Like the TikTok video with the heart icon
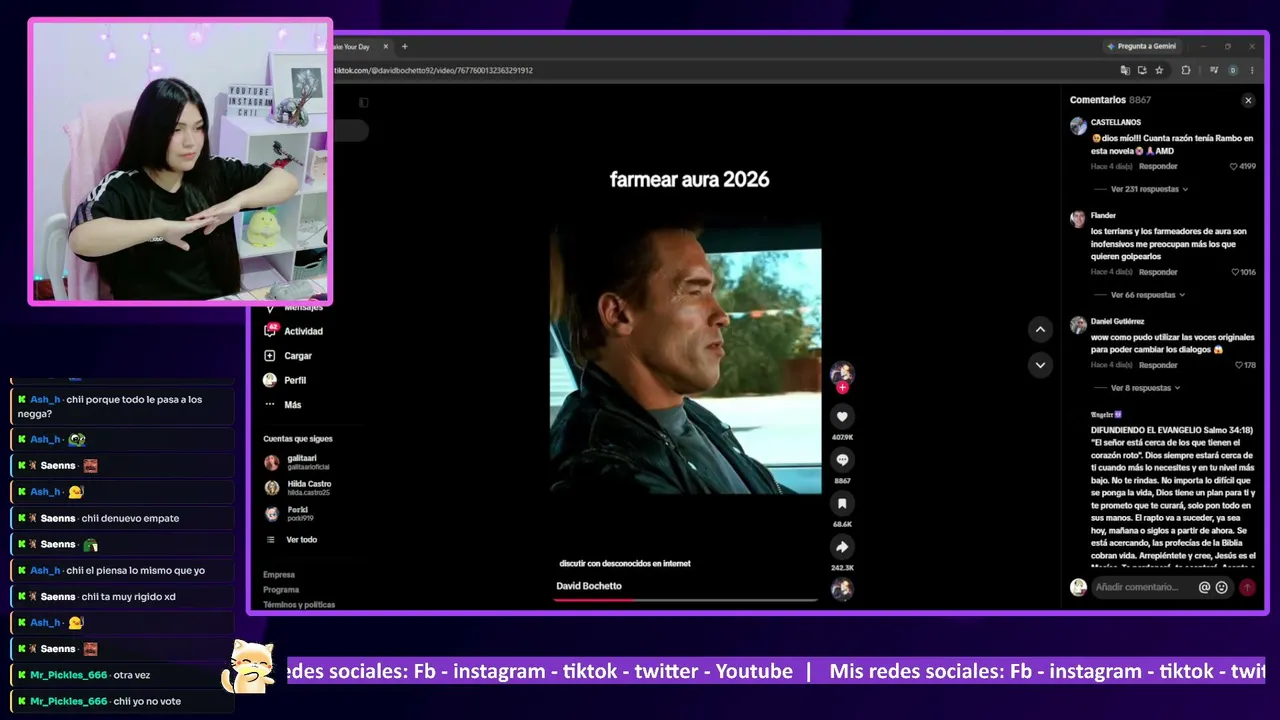1280x720 pixels. (842, 417)
